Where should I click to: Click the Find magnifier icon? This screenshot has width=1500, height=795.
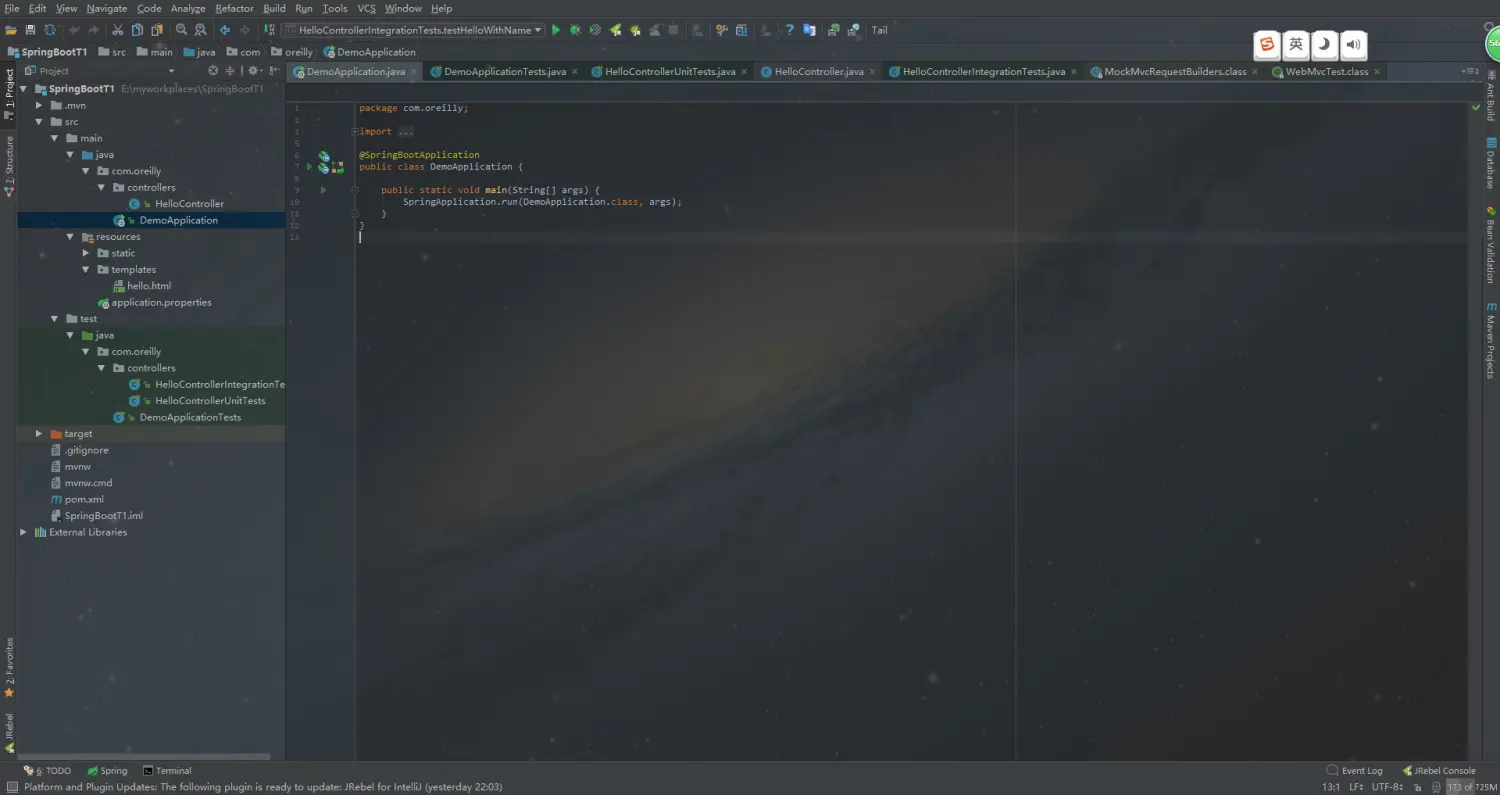coord(181,30)
